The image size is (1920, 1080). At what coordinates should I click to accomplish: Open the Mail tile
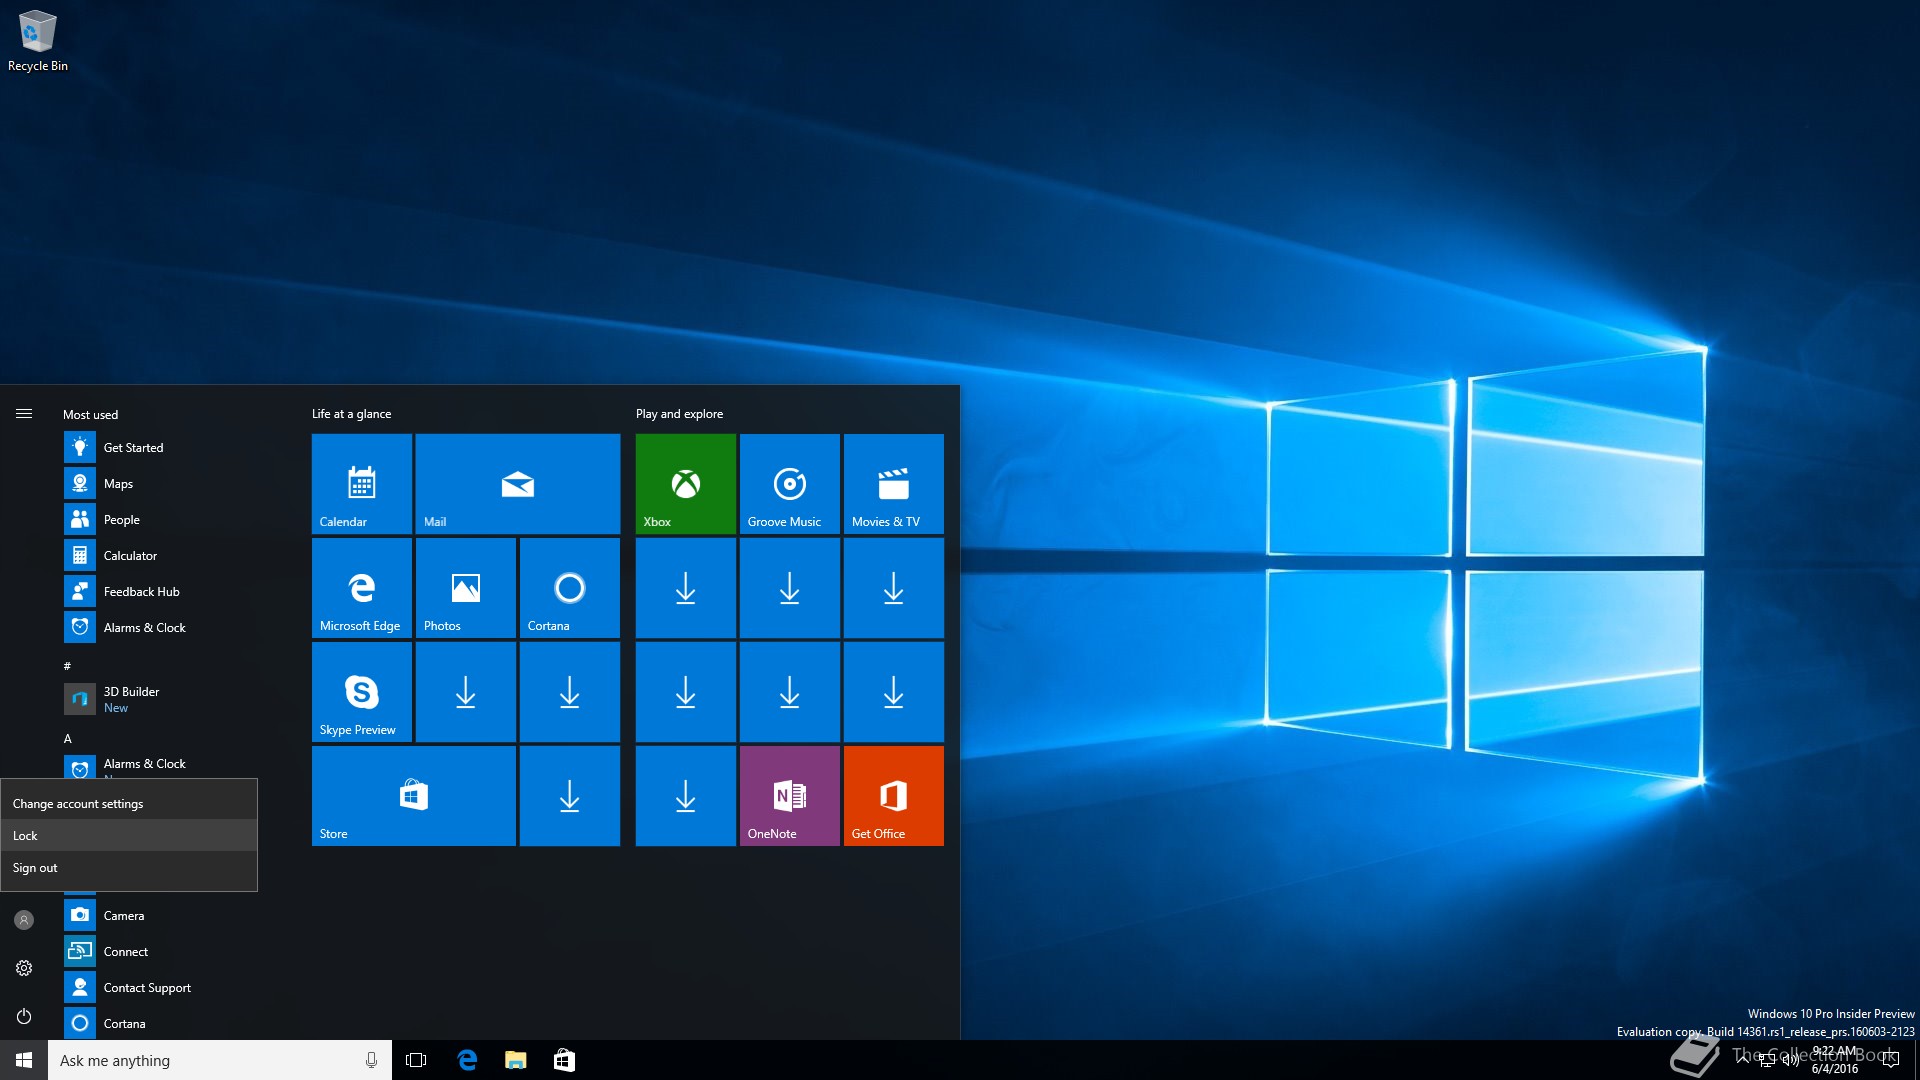click(x=517, y=483)
